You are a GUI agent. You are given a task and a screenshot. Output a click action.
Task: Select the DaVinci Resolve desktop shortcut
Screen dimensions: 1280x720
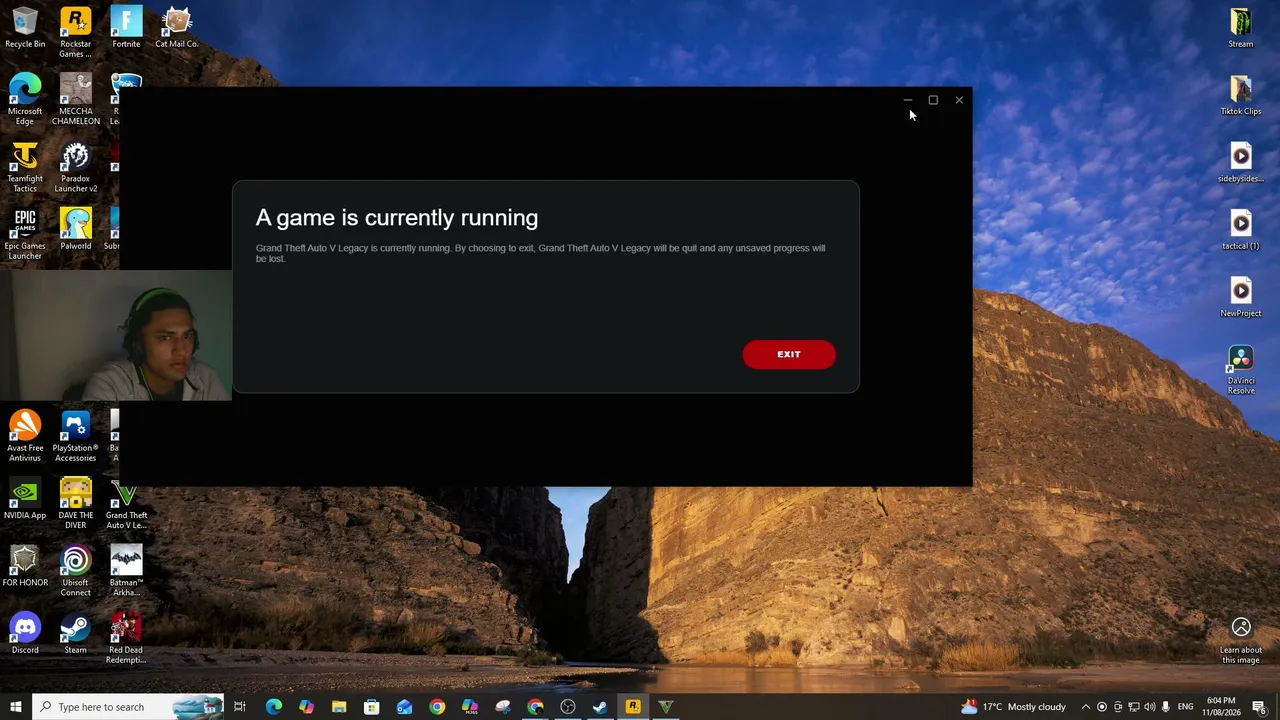click(1241, 370)
